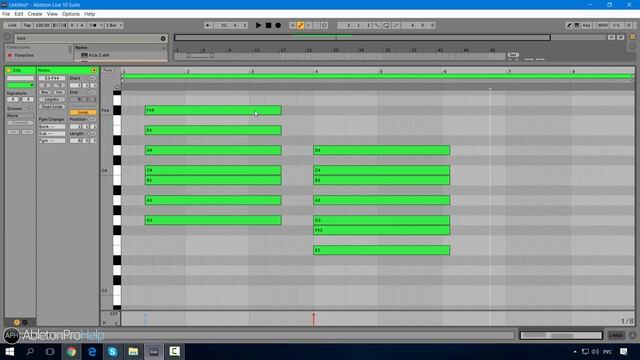Select the tempo field showing 120.00

point(42,25)
